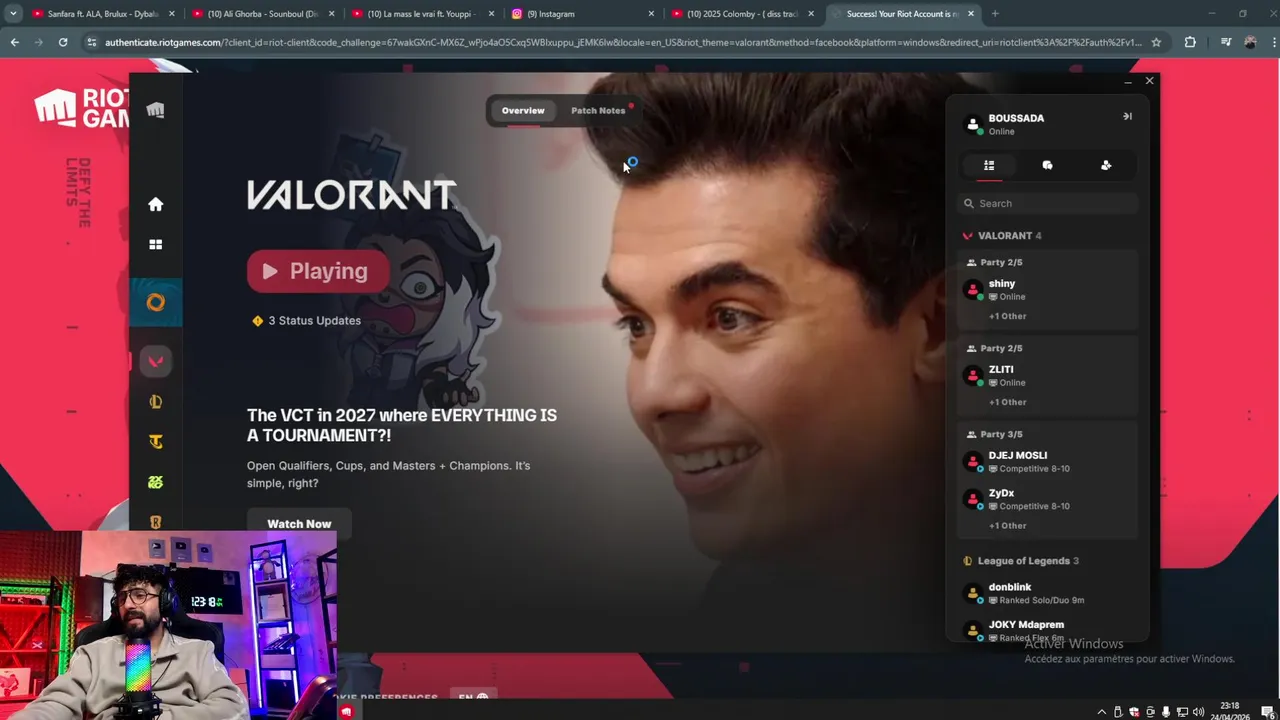Collapse the friends social panel
This screenshot has width=1280, height=720.
point(1127,116)
